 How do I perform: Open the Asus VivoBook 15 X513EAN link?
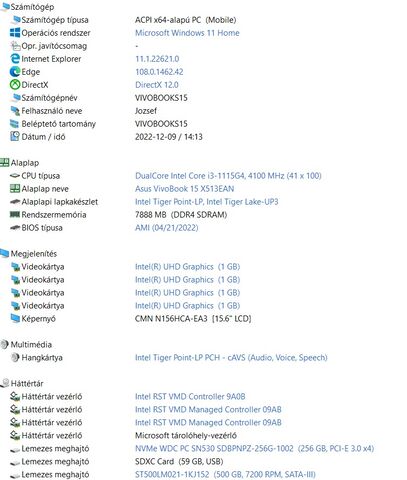(184, 189)
